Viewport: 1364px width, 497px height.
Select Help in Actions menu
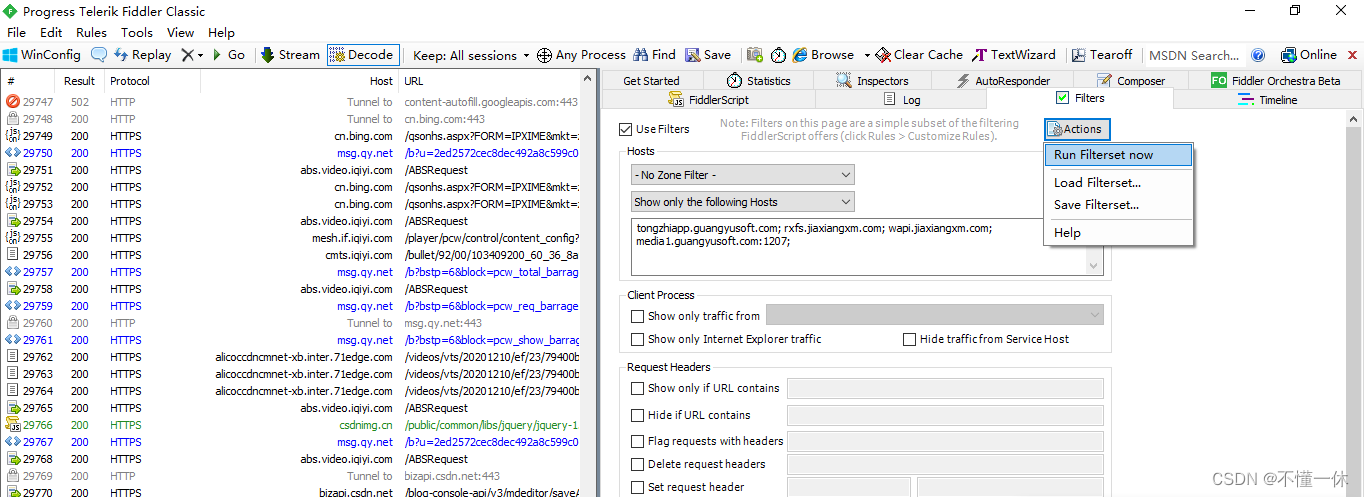point(1118,233)
